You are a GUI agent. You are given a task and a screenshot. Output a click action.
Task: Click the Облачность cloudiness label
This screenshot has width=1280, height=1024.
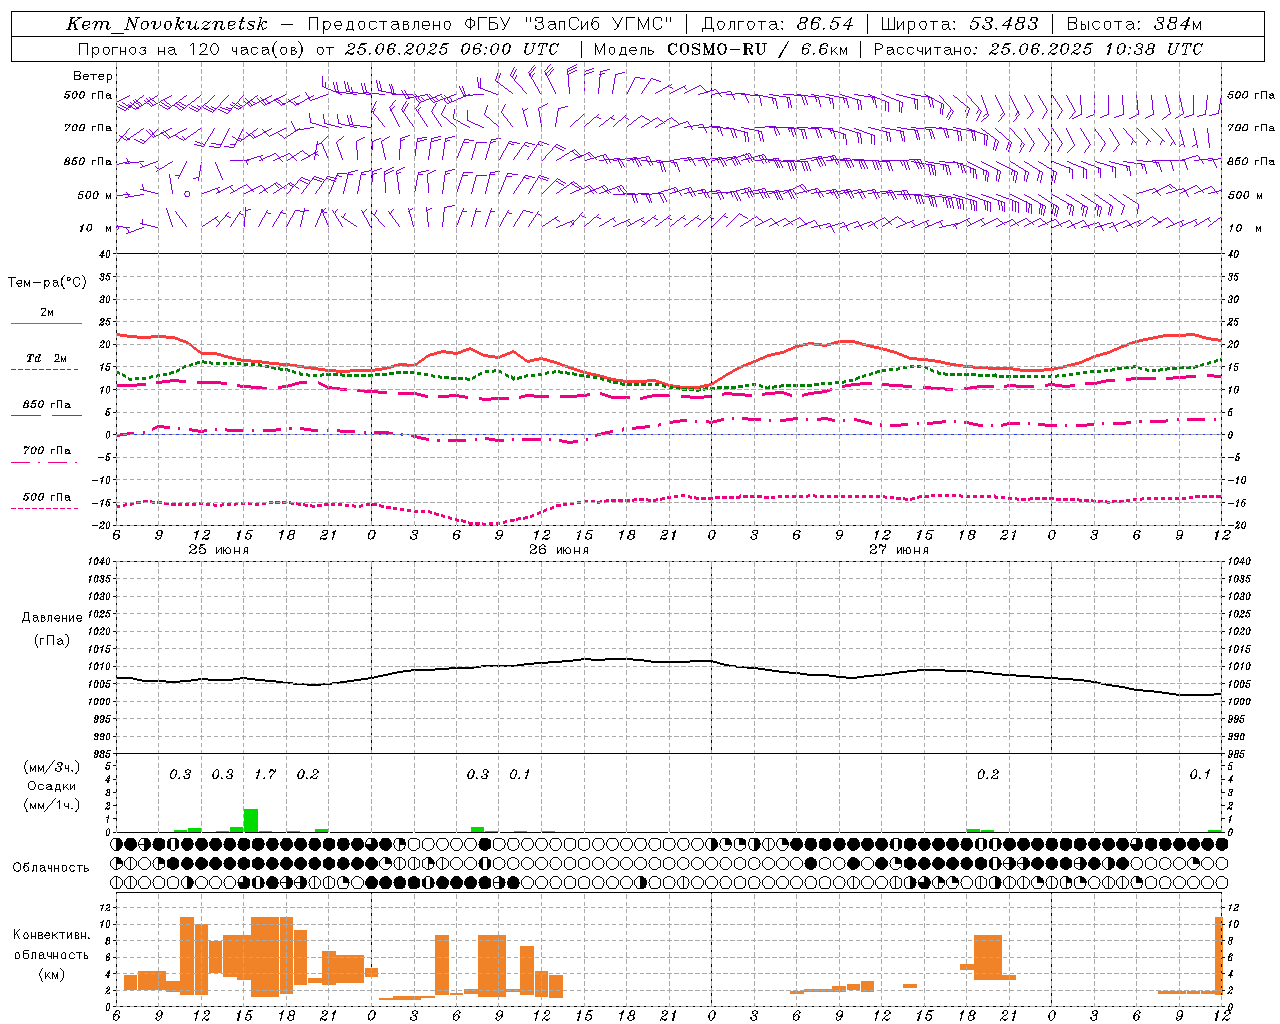click(x=51, y=867)
